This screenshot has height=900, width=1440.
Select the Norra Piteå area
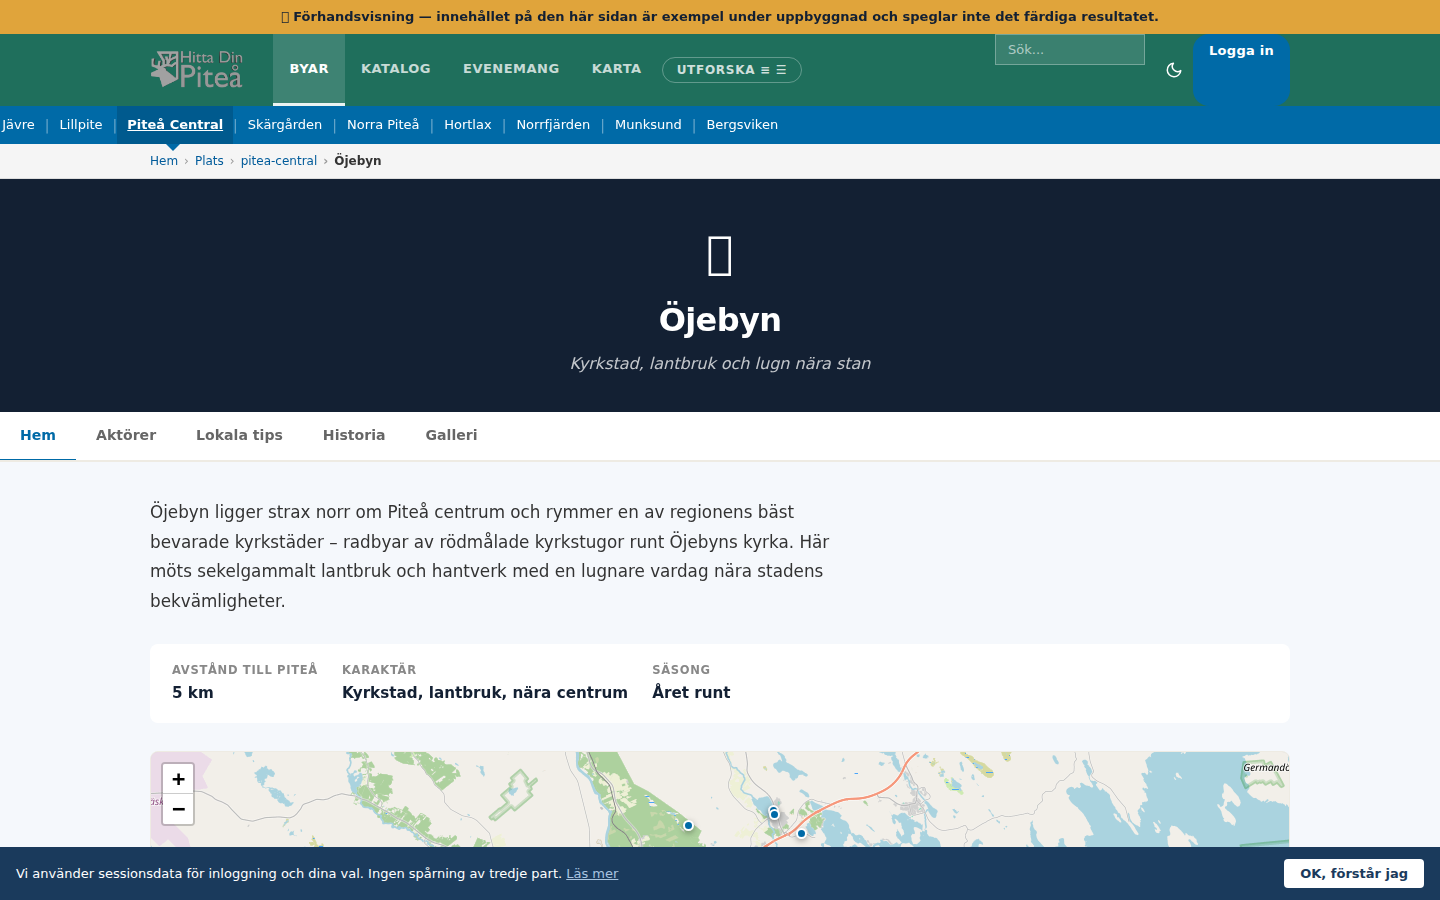point(383,125)
